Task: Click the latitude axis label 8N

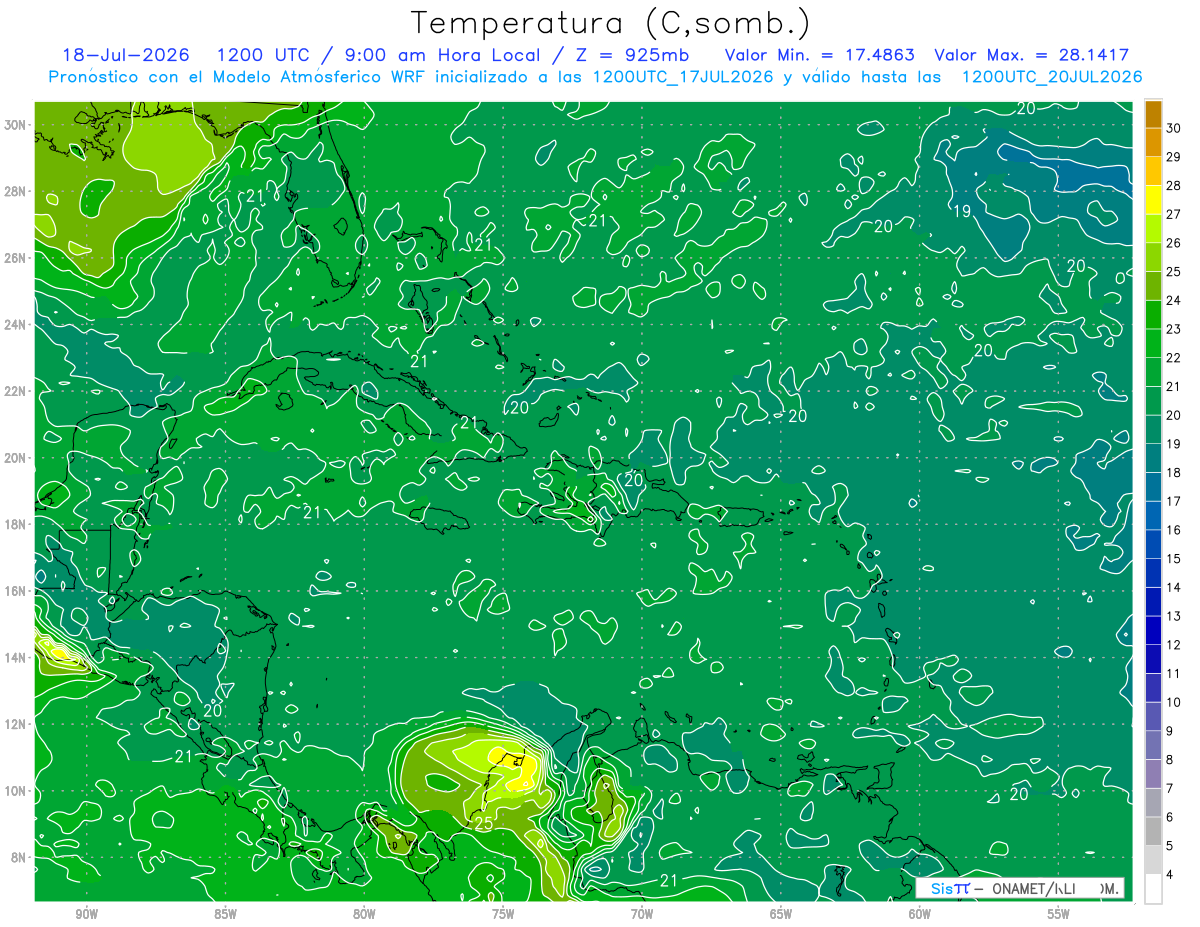Action: [19, 857]
